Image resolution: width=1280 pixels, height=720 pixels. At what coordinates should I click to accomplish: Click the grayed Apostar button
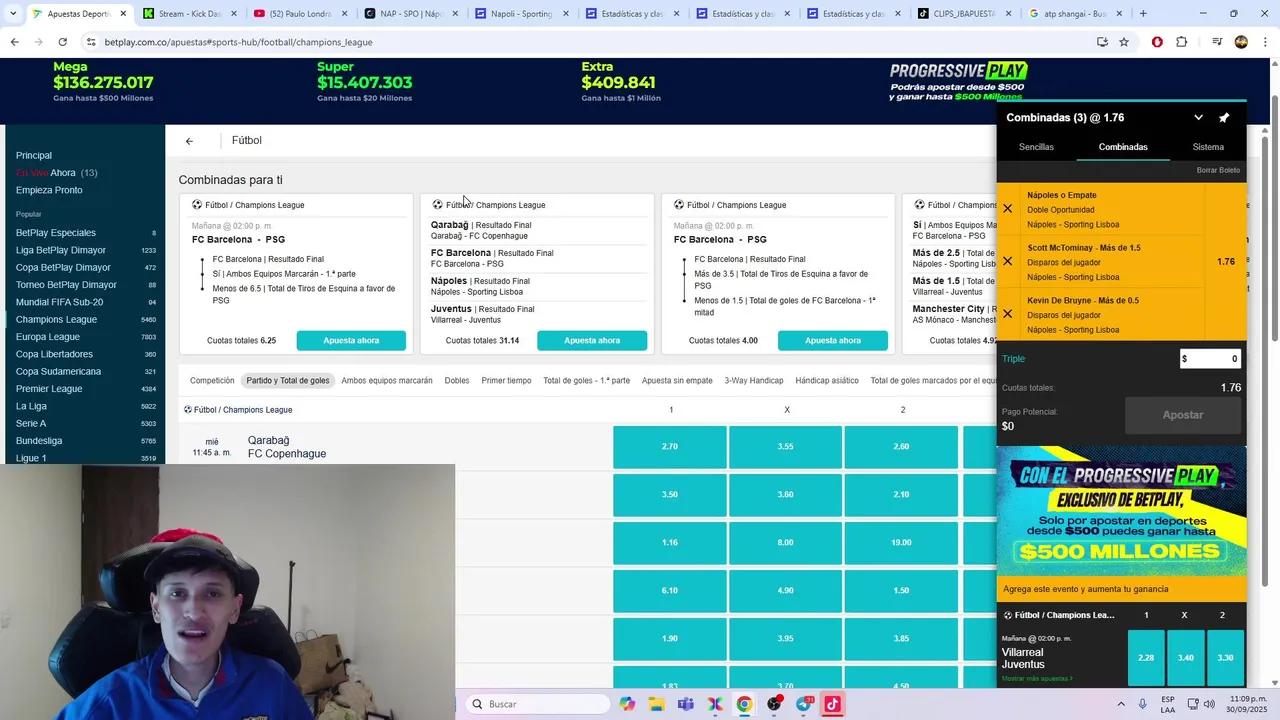1183,415
